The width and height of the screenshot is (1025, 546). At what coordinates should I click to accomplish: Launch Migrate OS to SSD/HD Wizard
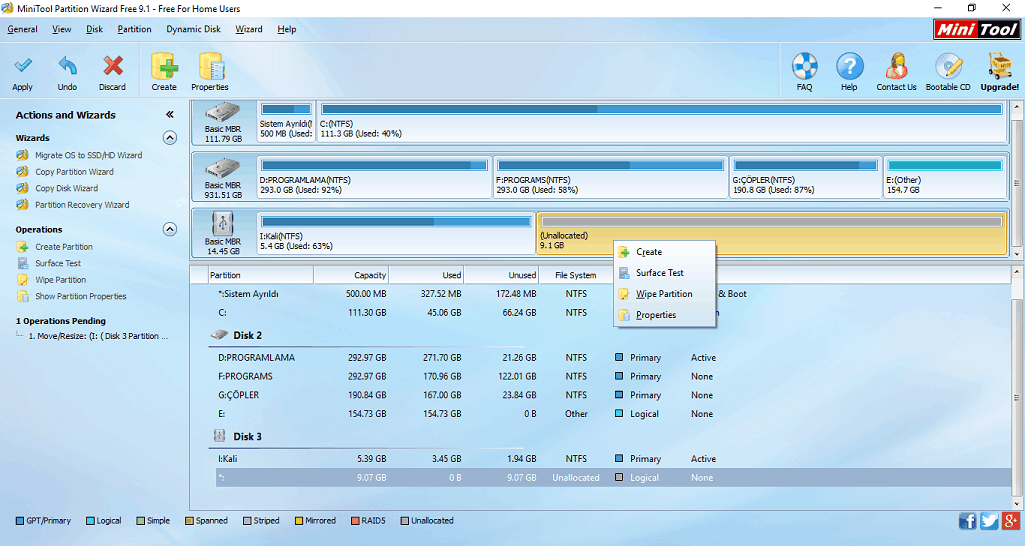point(88,155)
